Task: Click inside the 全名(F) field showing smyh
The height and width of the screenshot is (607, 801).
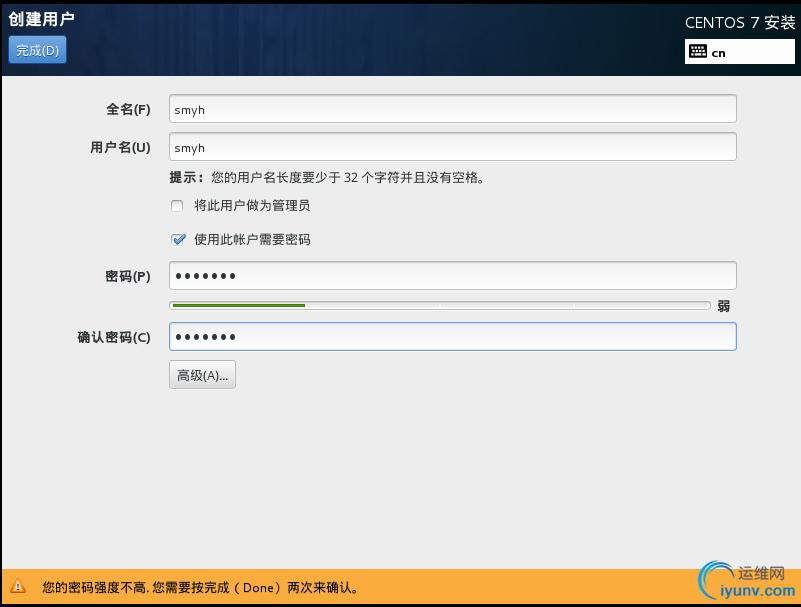Action: point(452,108)
